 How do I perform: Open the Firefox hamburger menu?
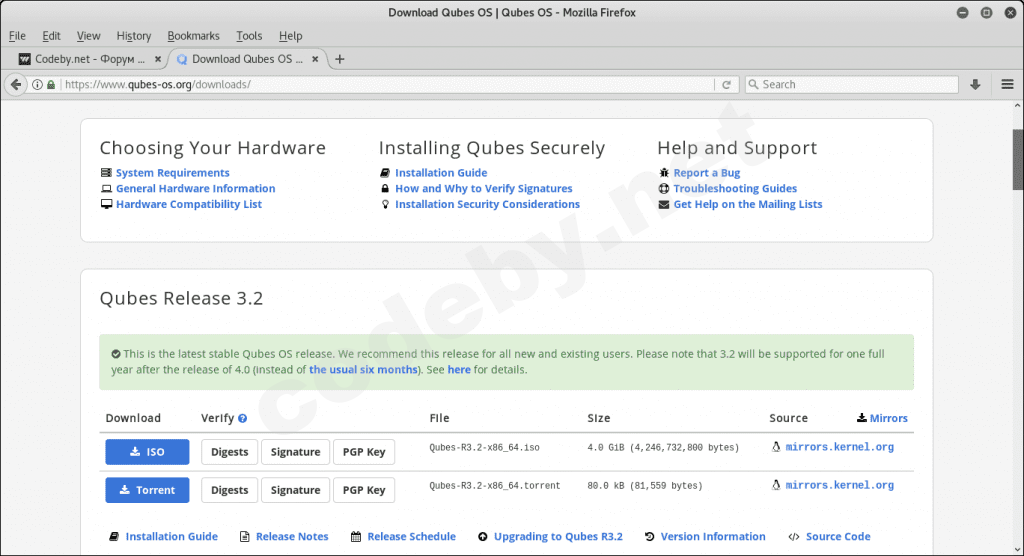[x=1007, y=85]
